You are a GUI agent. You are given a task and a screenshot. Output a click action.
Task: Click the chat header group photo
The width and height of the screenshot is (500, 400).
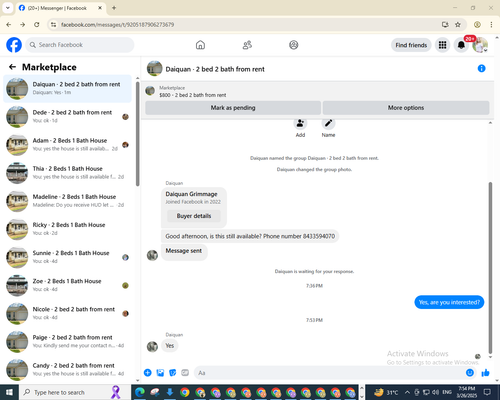coord(155,69)
